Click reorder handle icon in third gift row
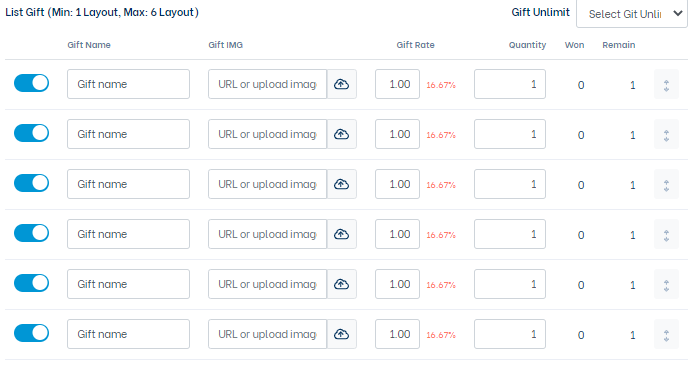The width and height of the screenshot is (694, 366). coord(666,184)
